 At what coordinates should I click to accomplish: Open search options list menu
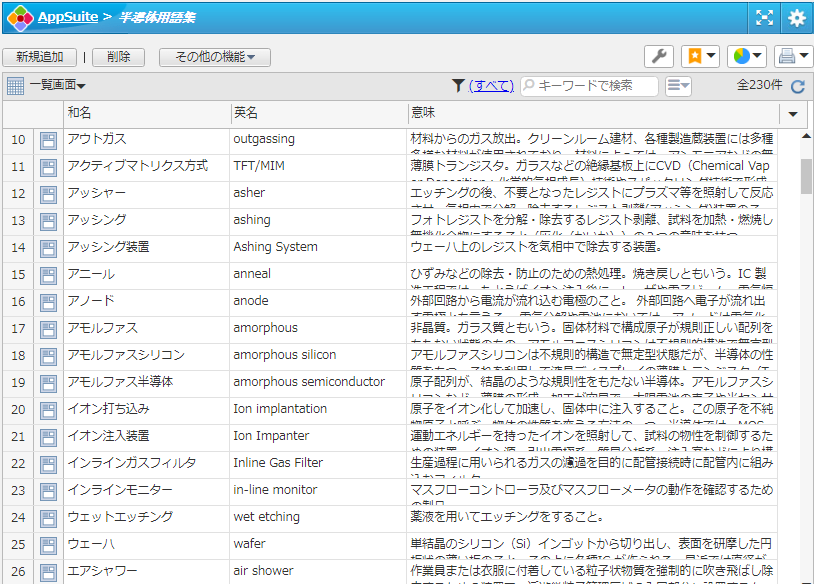(678, 87)
